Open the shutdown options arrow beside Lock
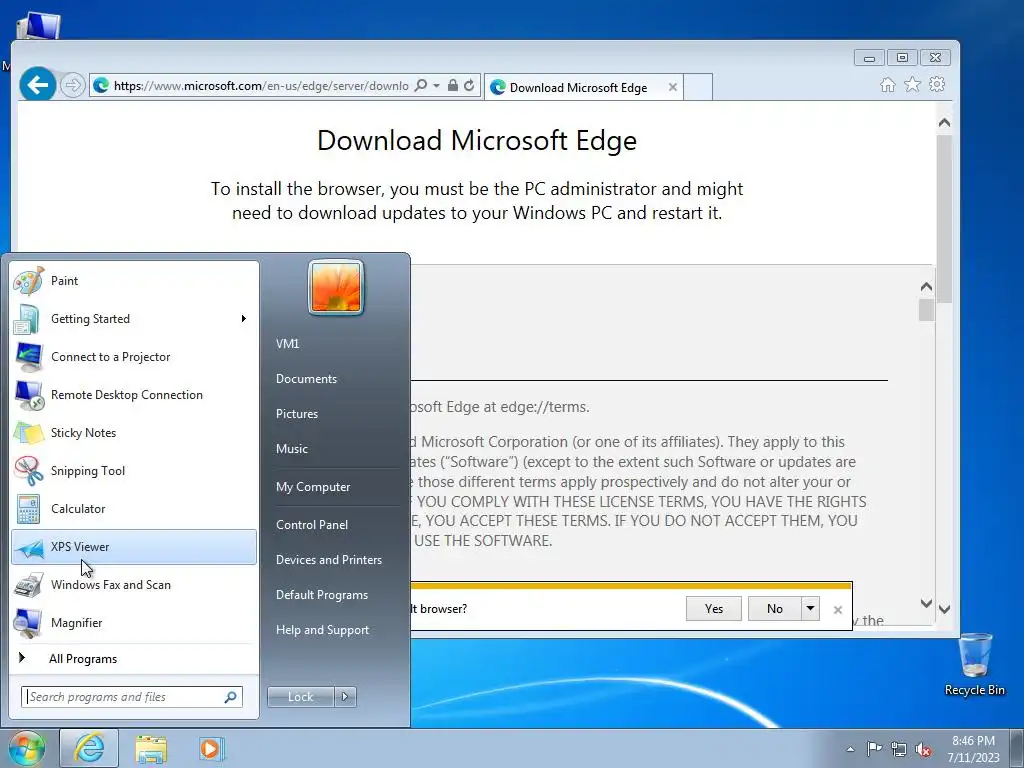1024x768 pixels. pos(345,697)
